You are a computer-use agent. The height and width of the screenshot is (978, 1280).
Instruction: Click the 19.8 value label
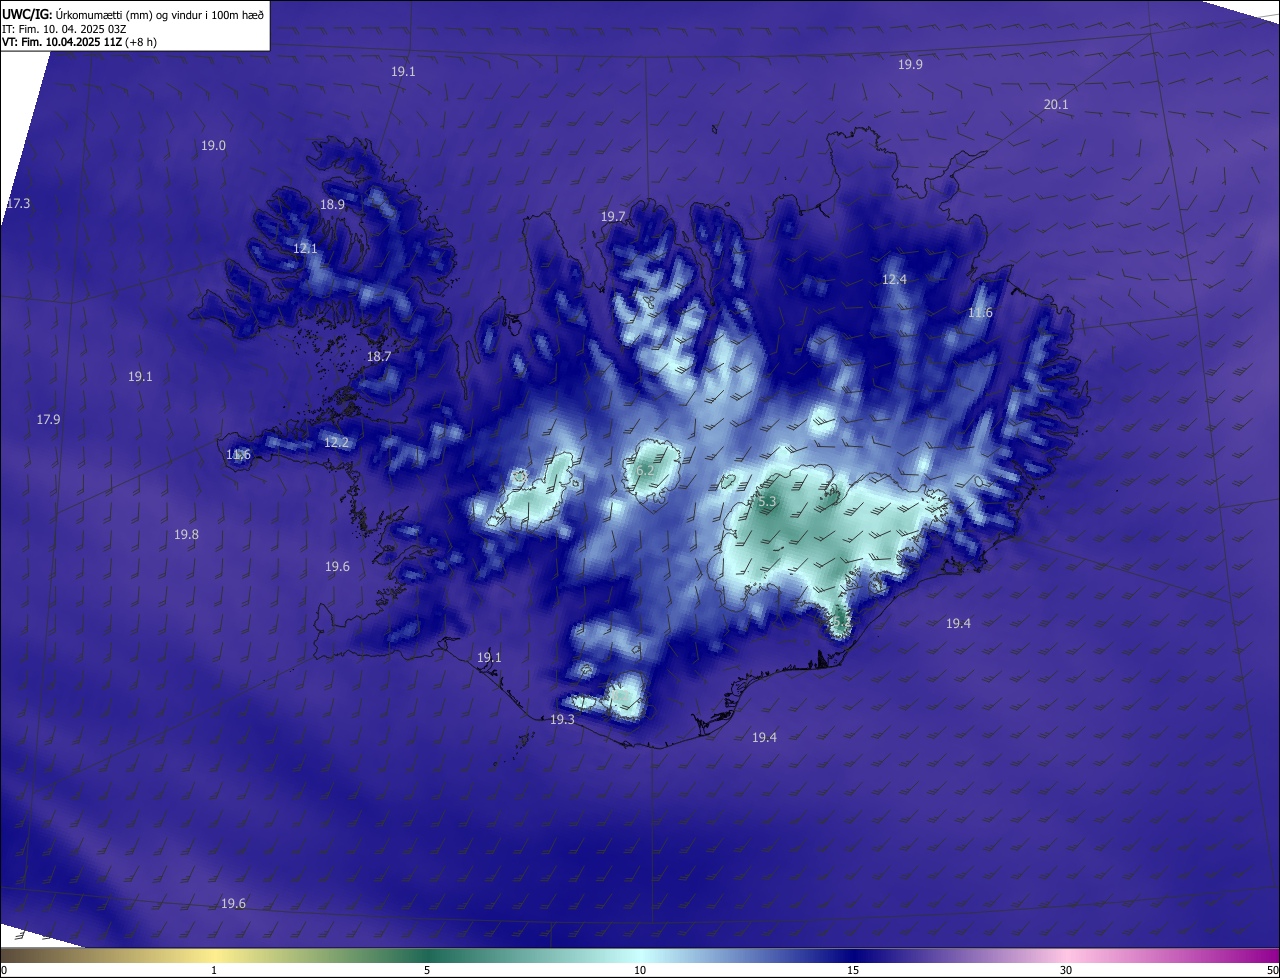click(x=186, y=534)
